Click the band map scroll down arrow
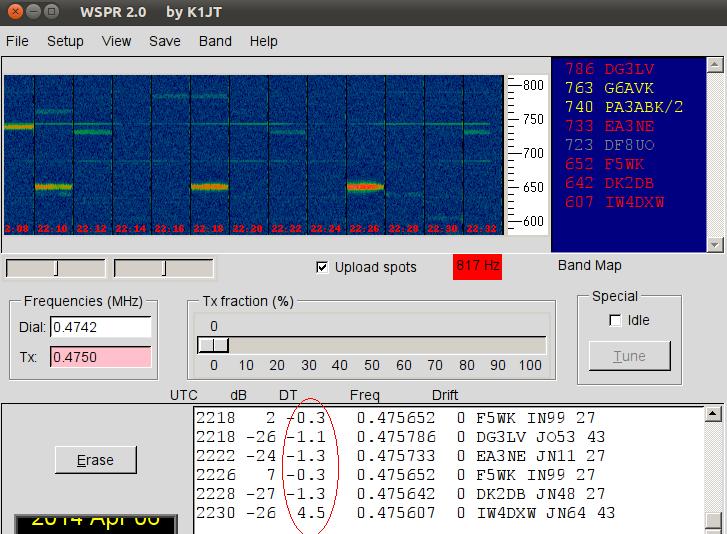The width and height of the screenshot is (727, 534). point(714,244)
